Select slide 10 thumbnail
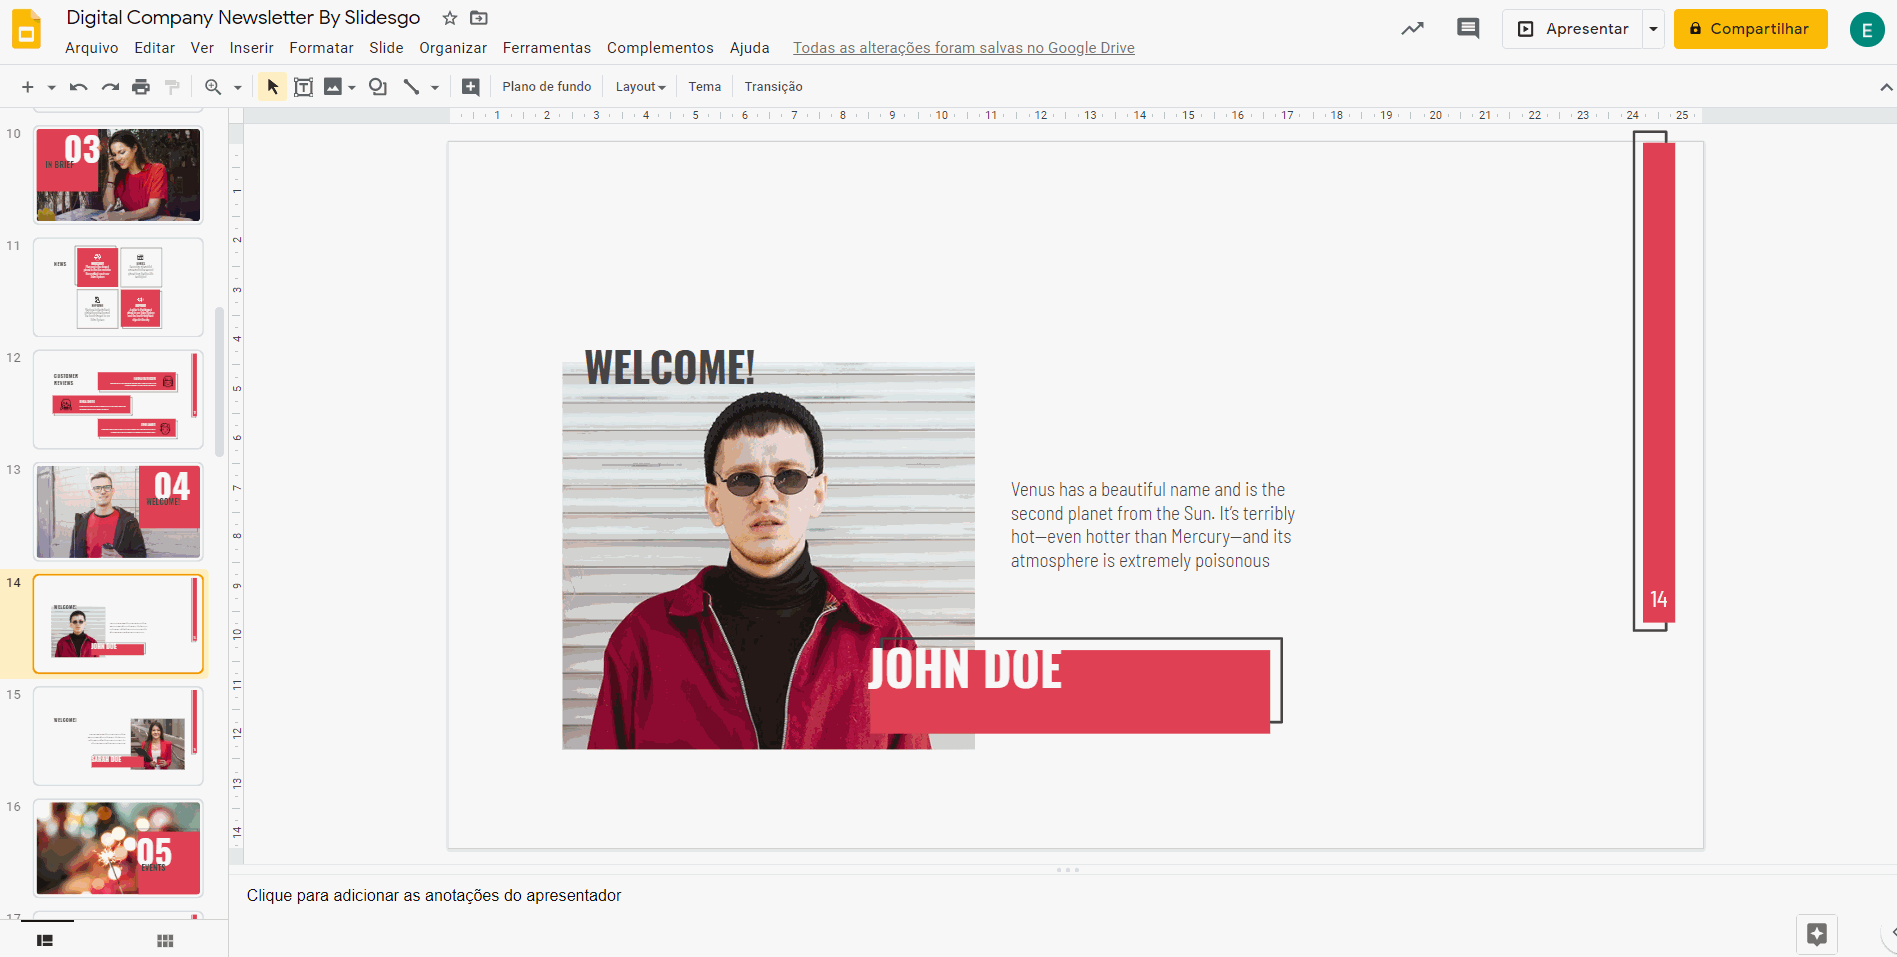Image resolution: width=1897 pixels, height=957 pixels. pyautogui.click(x=118, y=175)
